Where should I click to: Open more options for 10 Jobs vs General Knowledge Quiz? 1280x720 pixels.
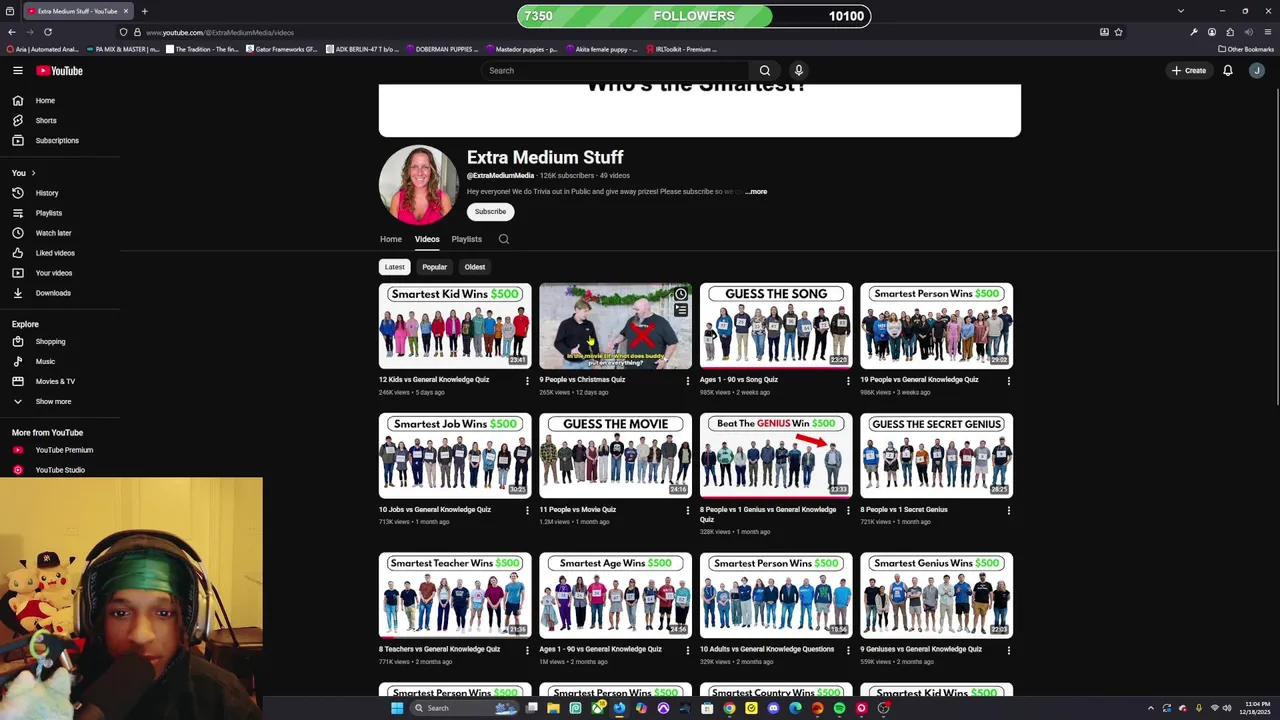tap(527, 510)
